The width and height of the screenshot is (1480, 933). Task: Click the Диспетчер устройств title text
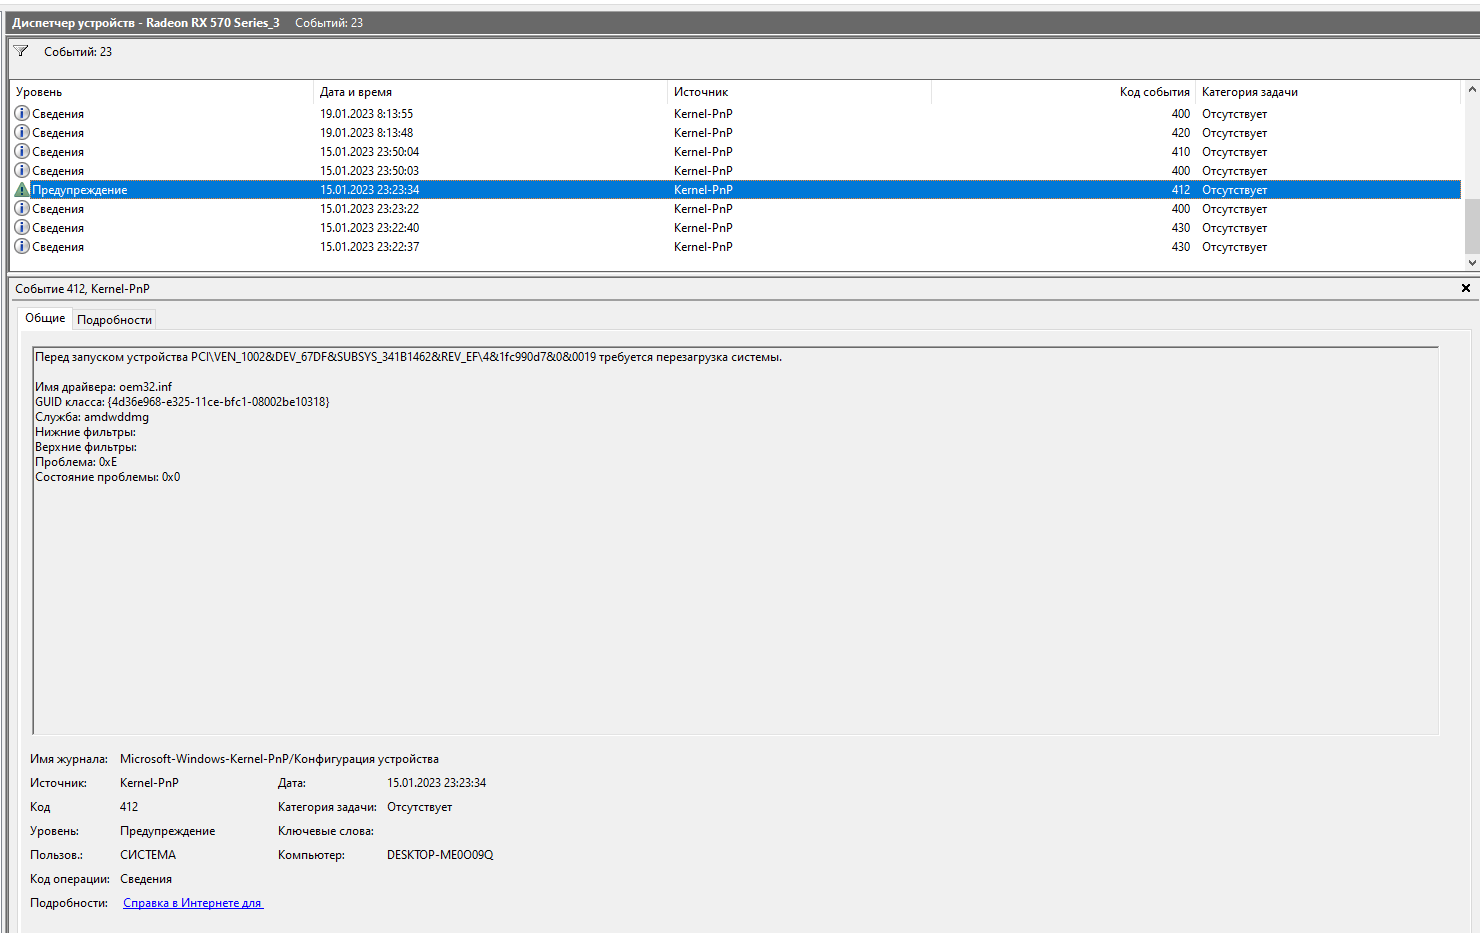(146, 22)
